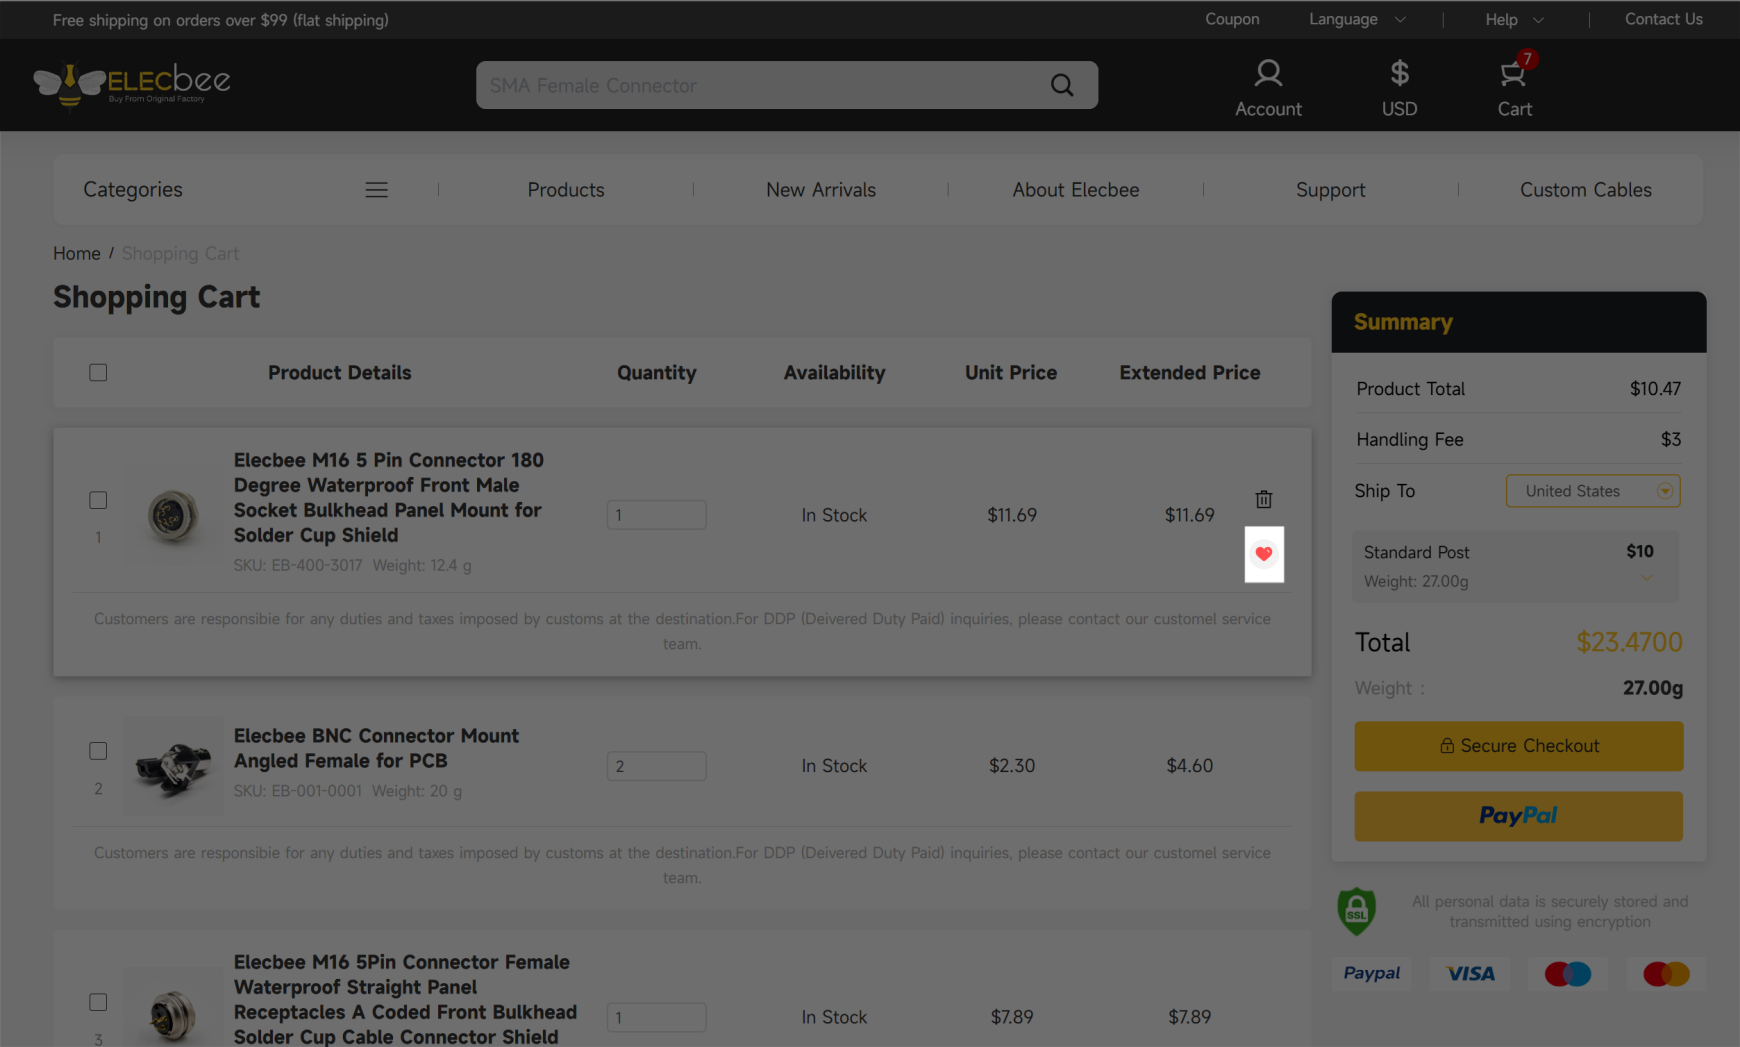Select the BNC Connector item checkbox
Image resolution: width=1740 pixels, height=1047 pixels.
point(98,751)
